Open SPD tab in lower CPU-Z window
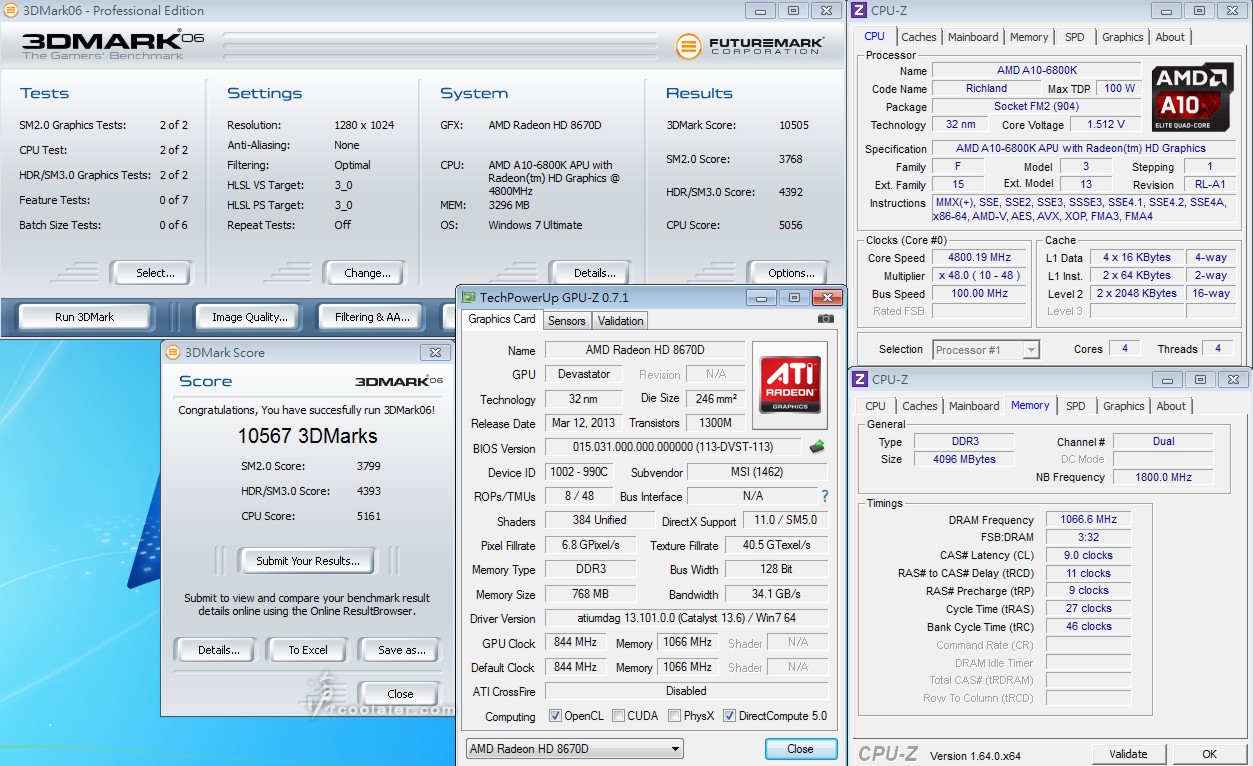This screenshot has width=1253, height=766. click(x=1075, y=406)
